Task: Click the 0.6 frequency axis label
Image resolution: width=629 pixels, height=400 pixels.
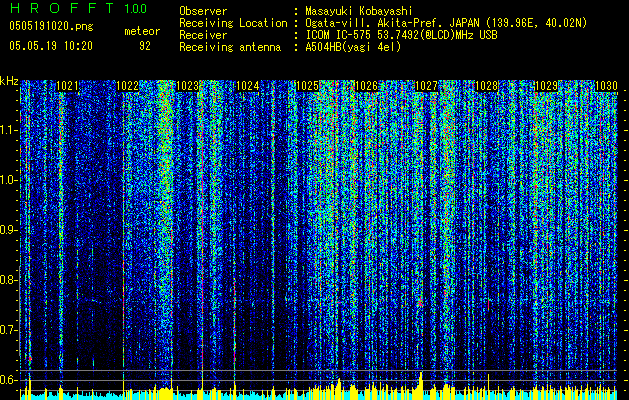Action: pyautogui.click(x=9, y=380)
